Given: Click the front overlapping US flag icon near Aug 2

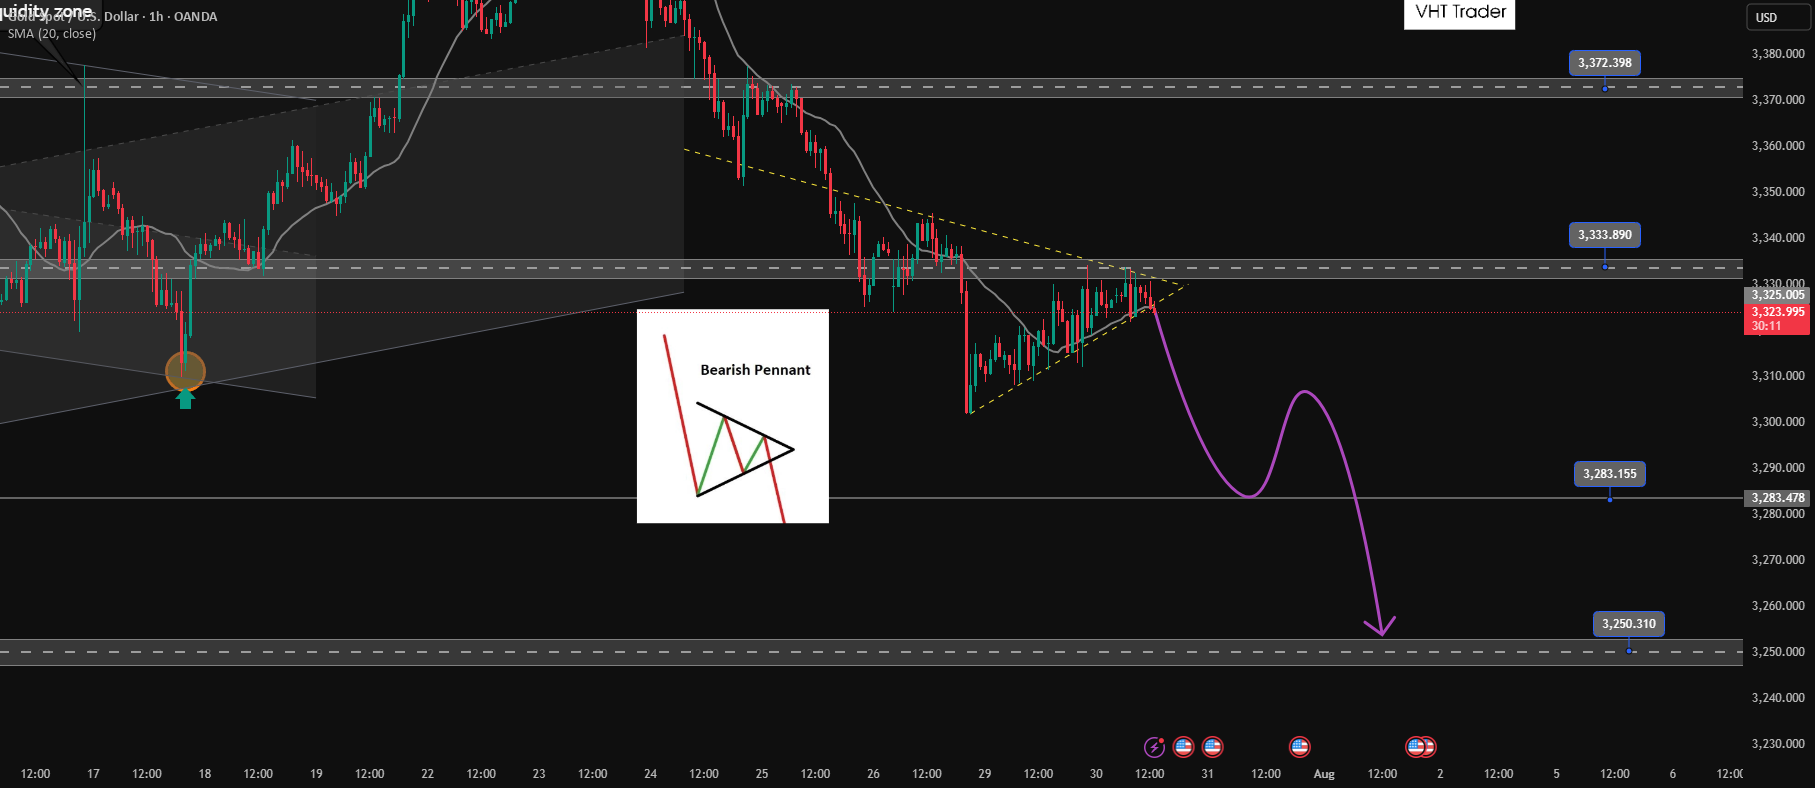Looking at the screenshot, I should [1416, 747].
